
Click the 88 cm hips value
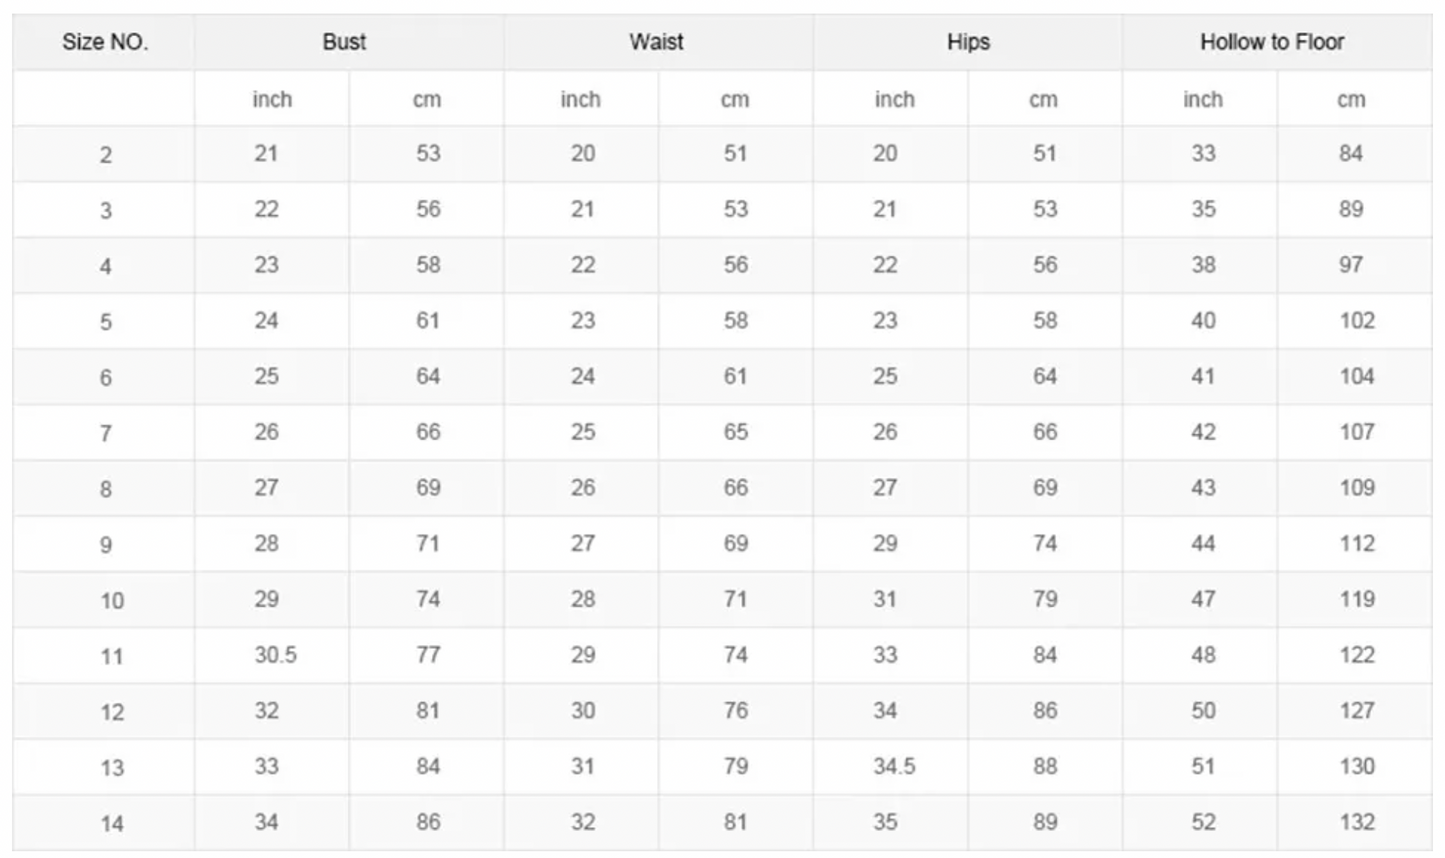tap(1045, 766)
